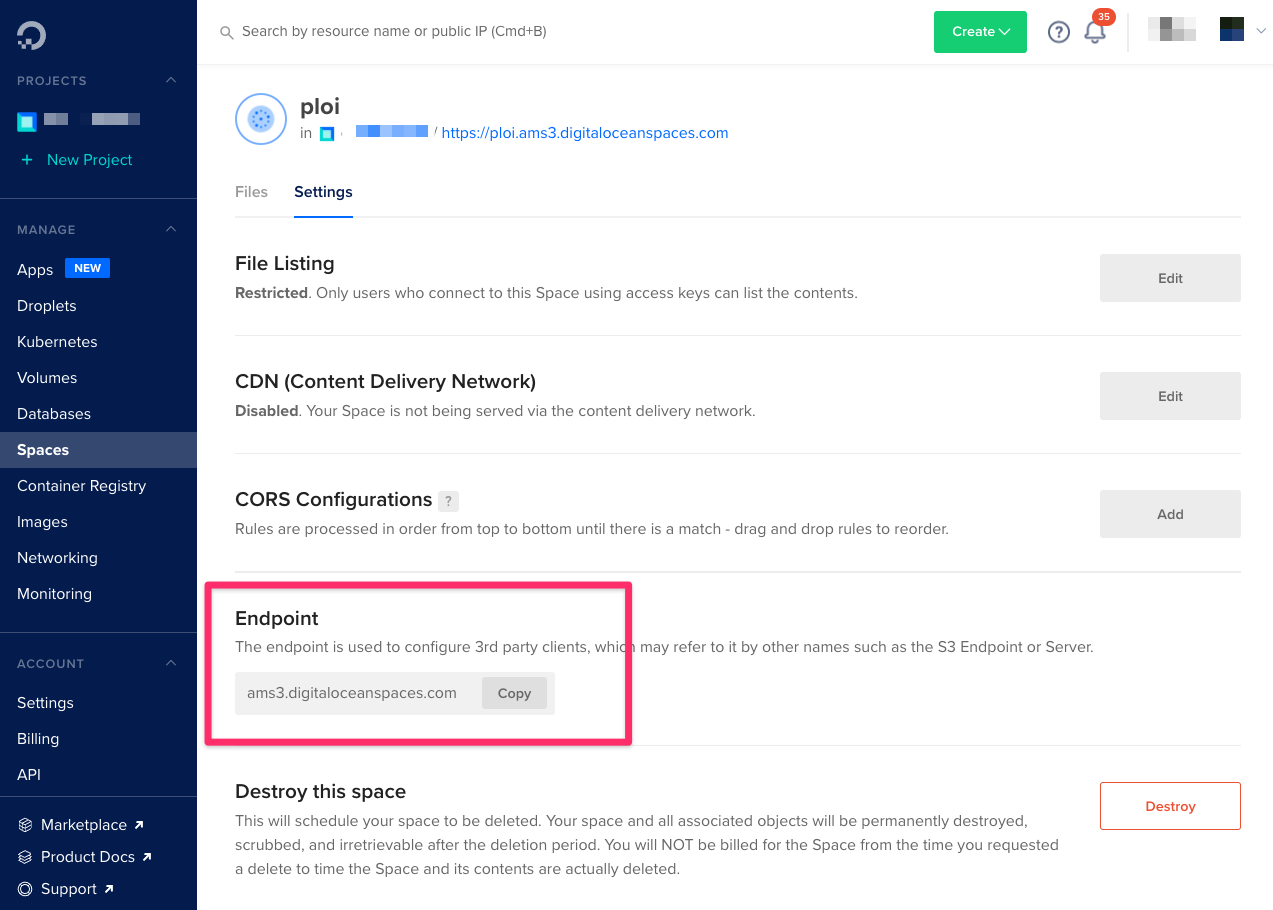1273x910 pixels.
Task: Click the Support lifebuoy icon
Action: pyautogui.click(x=25, y=889)
